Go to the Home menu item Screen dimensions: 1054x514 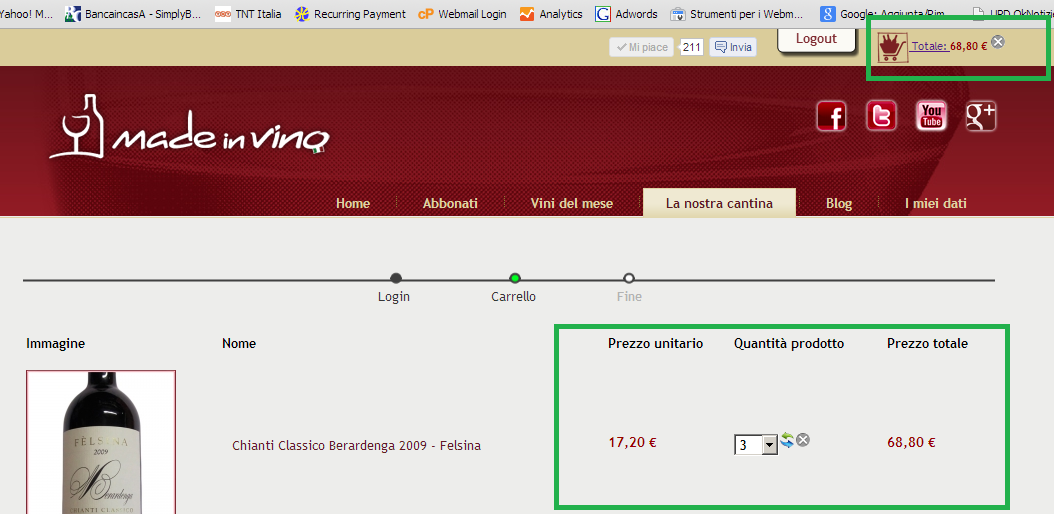pyautogui.click(x=353, y=203)
